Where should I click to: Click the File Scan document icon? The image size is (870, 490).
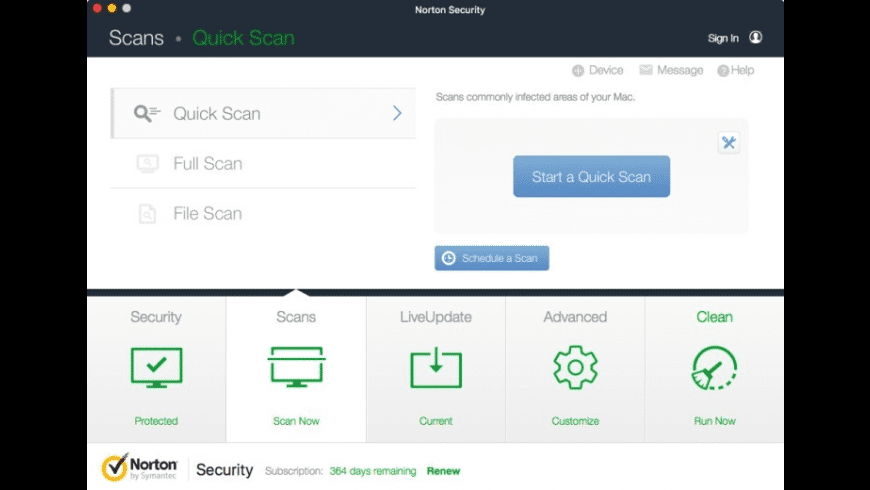click(x=147, y=214)
